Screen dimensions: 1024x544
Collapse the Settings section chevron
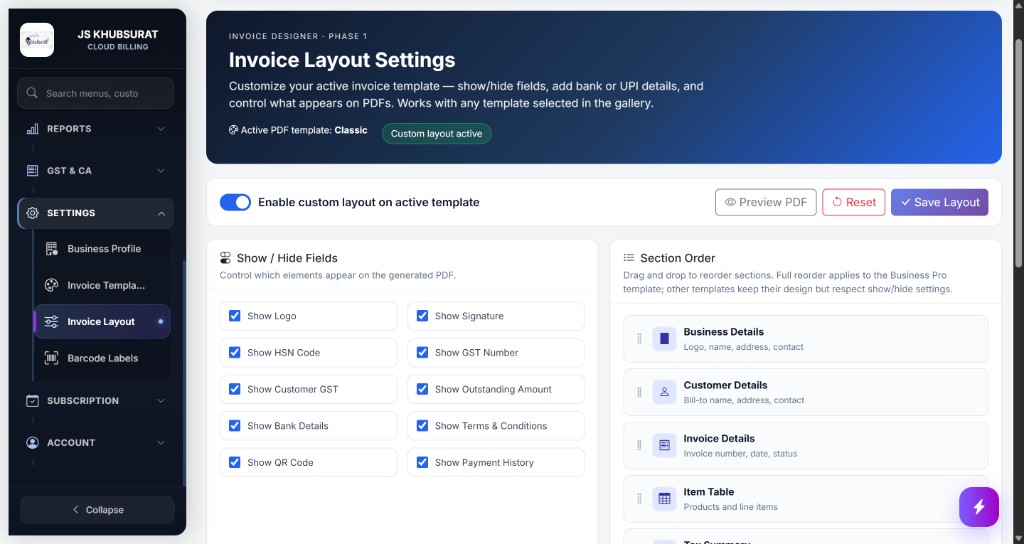[x=161, y=213]
